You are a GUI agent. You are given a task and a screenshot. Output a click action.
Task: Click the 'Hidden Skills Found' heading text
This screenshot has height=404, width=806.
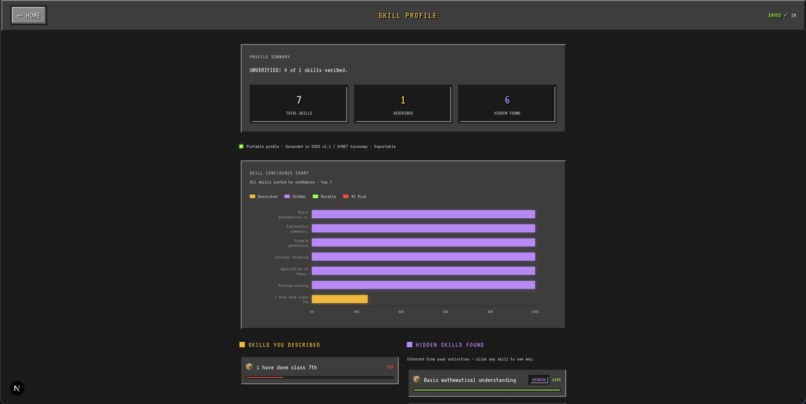[450, 345]
